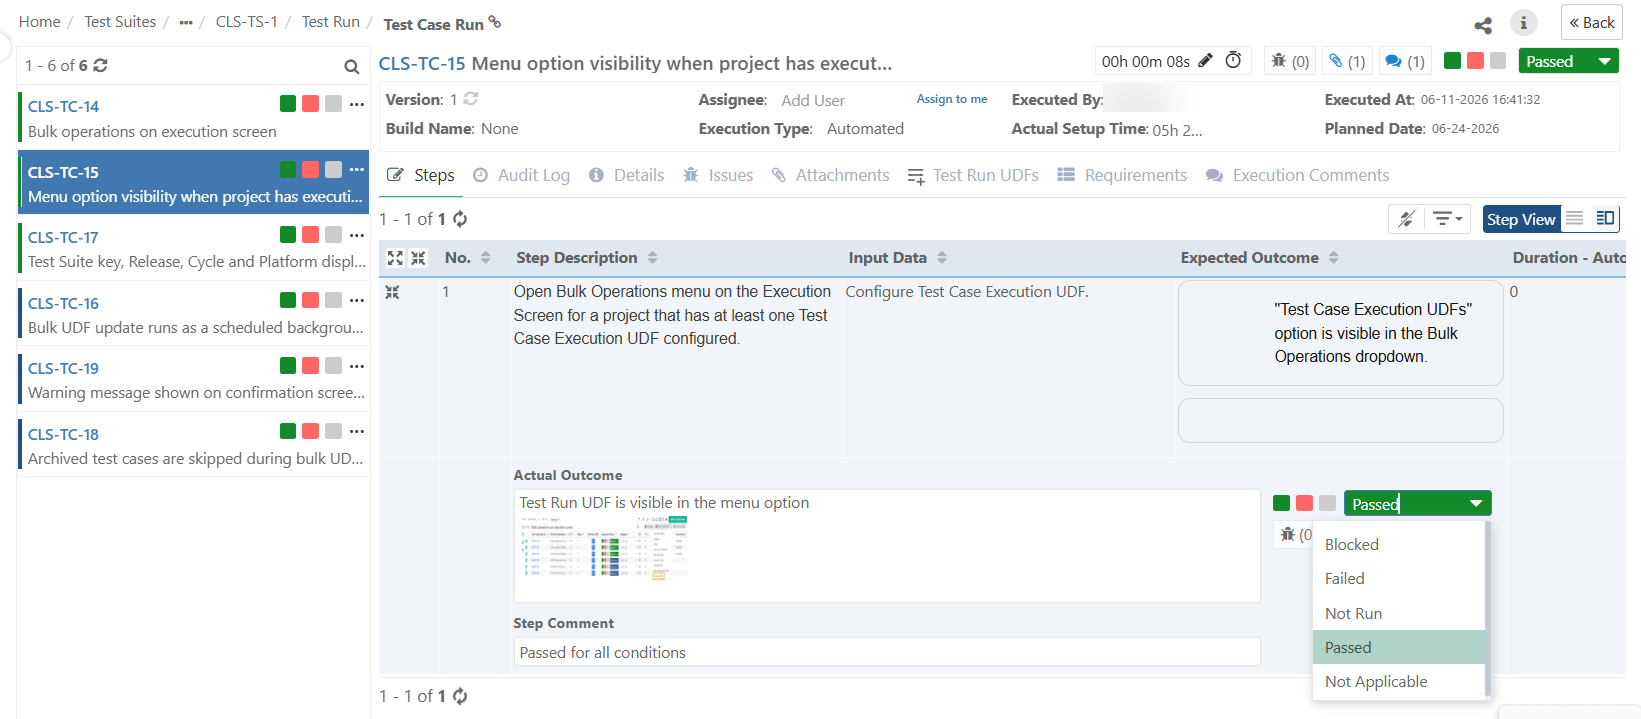Open more options for CLS-TC-15
Image resolution: width=1641 pixels, height=719 pixels.
coord(357,170)
